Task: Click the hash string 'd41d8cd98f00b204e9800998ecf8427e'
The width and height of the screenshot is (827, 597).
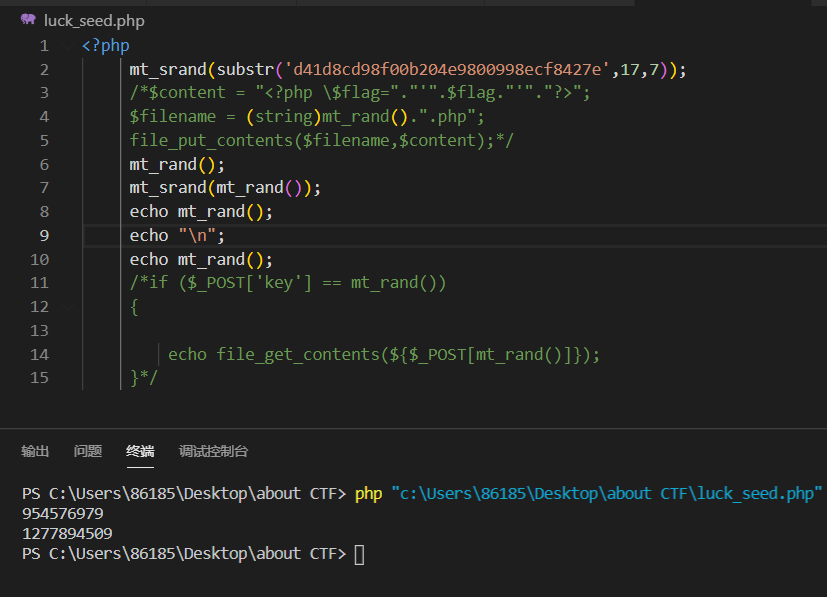Action: [447, 70]
